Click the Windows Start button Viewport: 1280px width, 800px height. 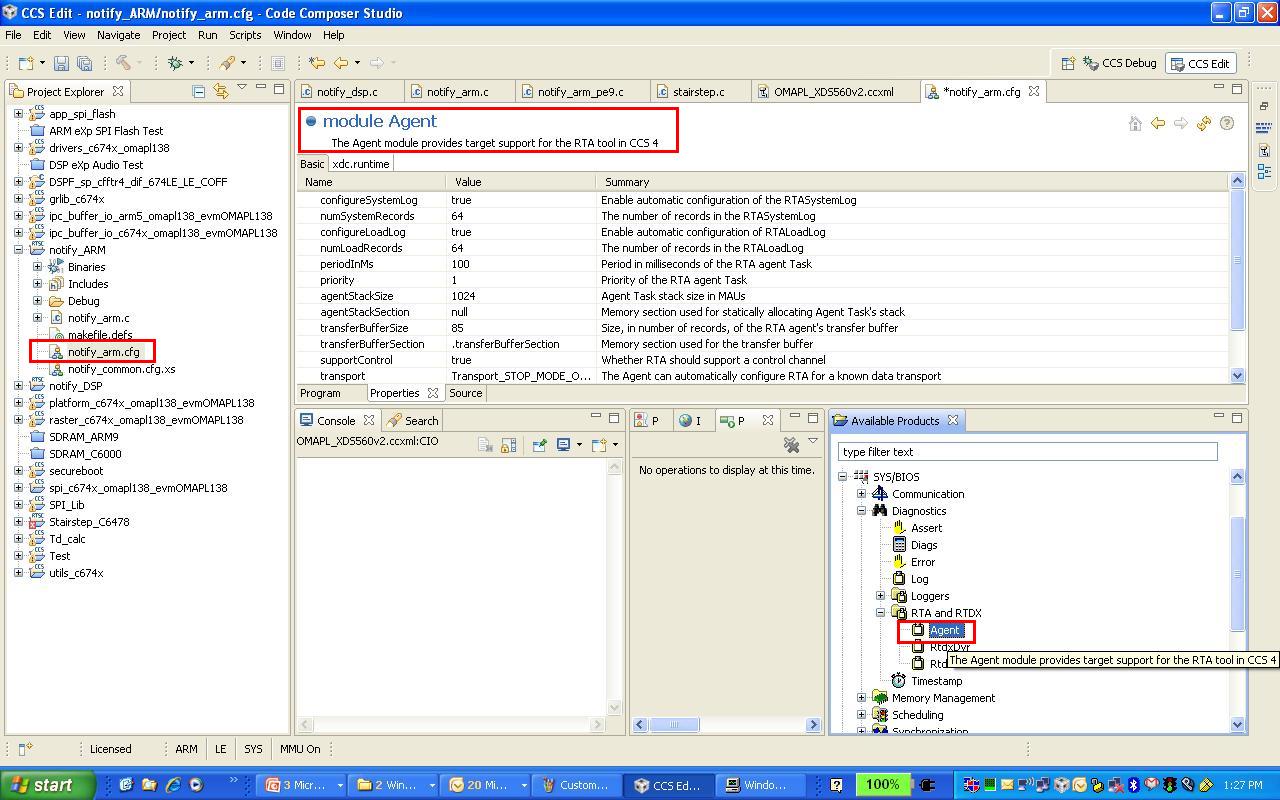[47, 785]
